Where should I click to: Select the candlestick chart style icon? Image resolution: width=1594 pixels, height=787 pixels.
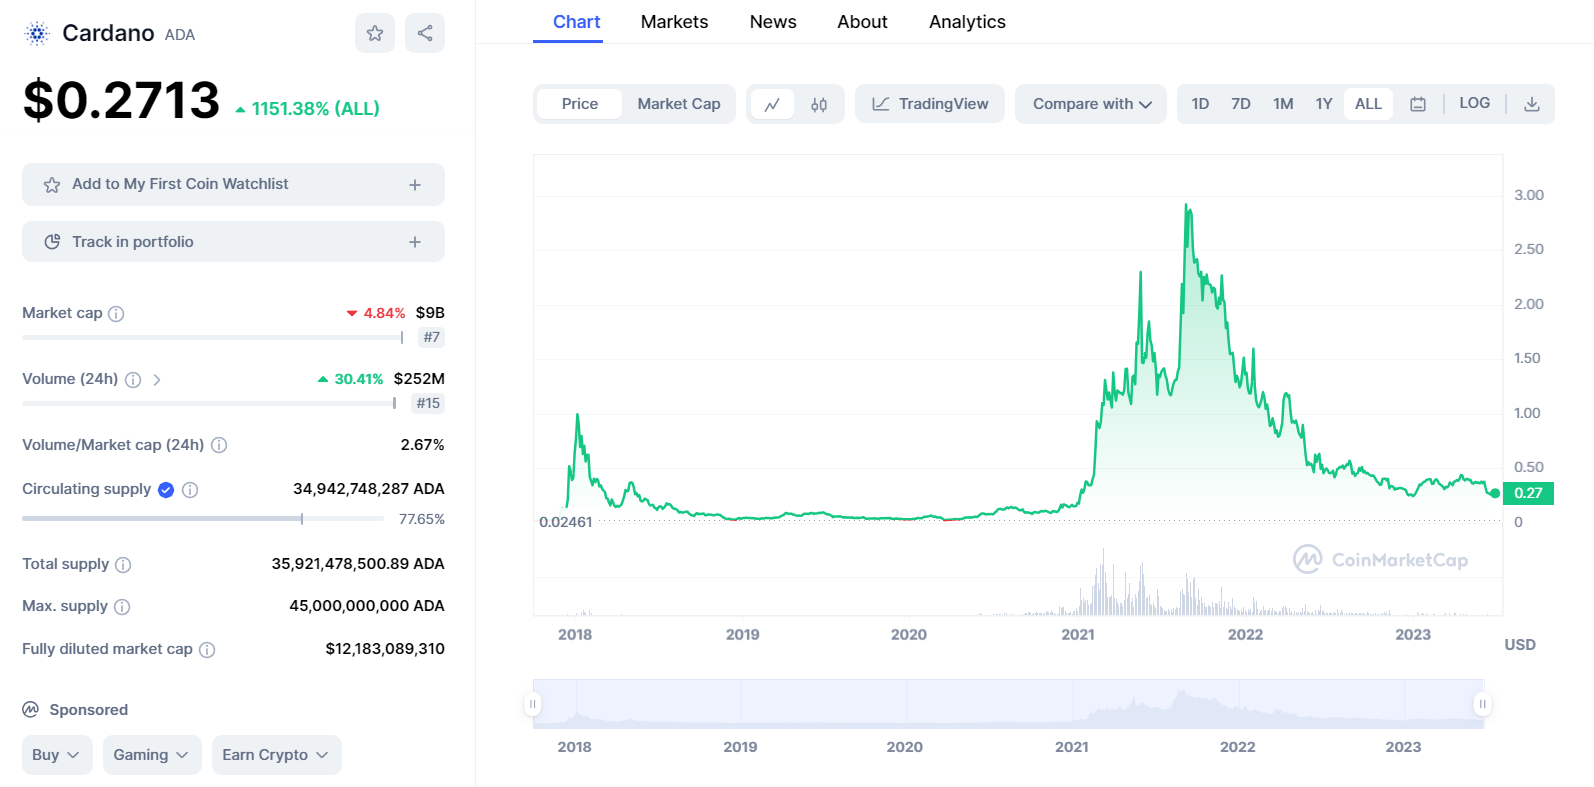(819, 104)
